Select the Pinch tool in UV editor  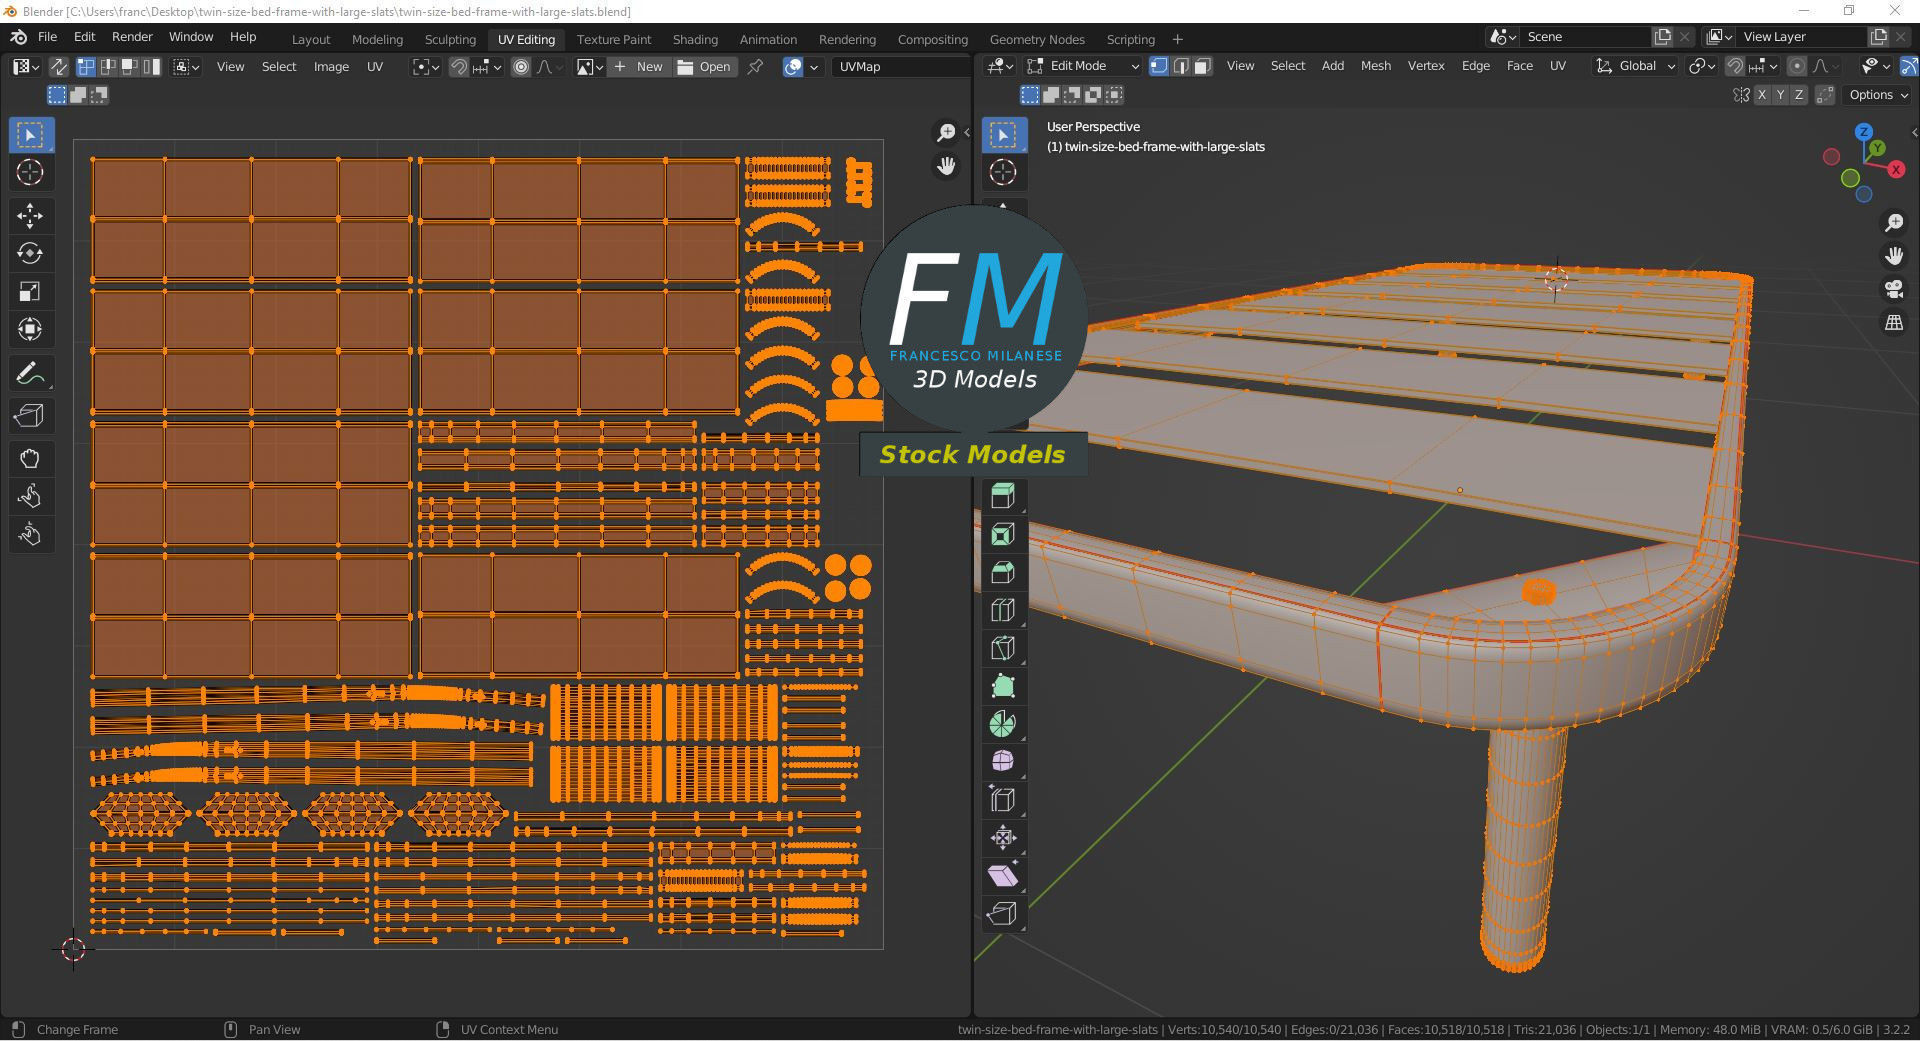point(30,534)
